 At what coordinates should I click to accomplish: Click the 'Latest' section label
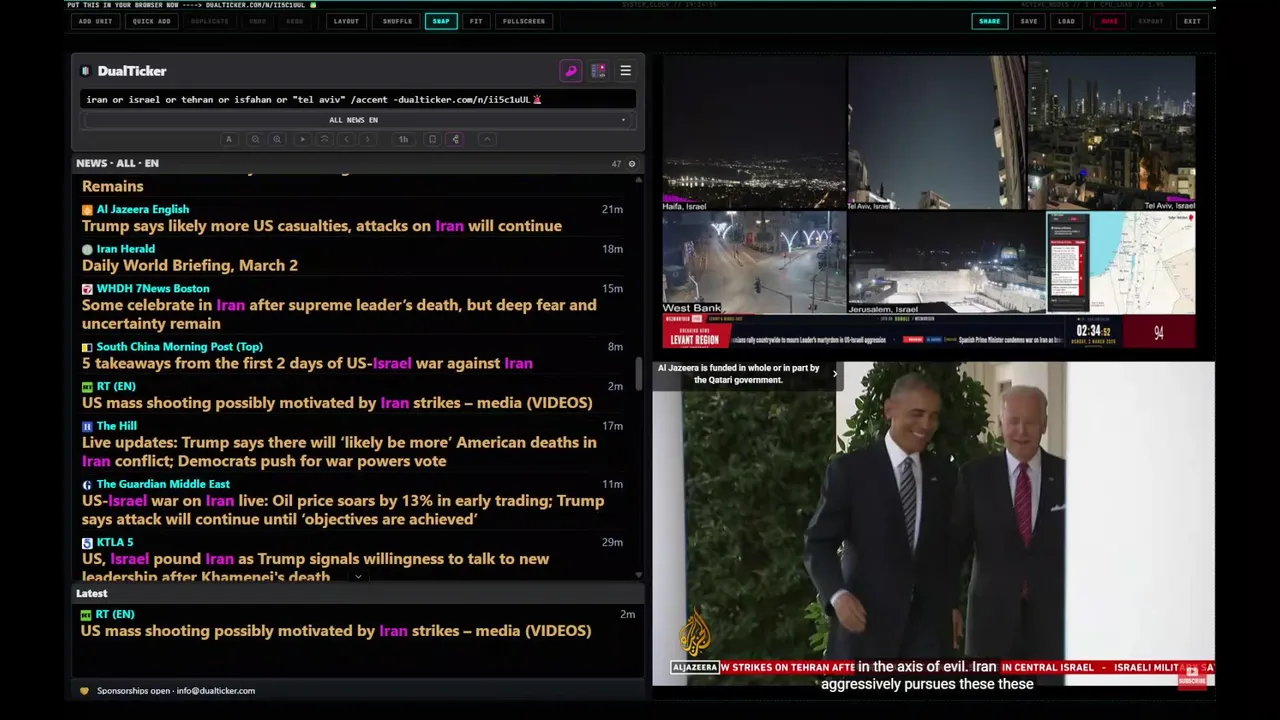[x=92, y=594]
